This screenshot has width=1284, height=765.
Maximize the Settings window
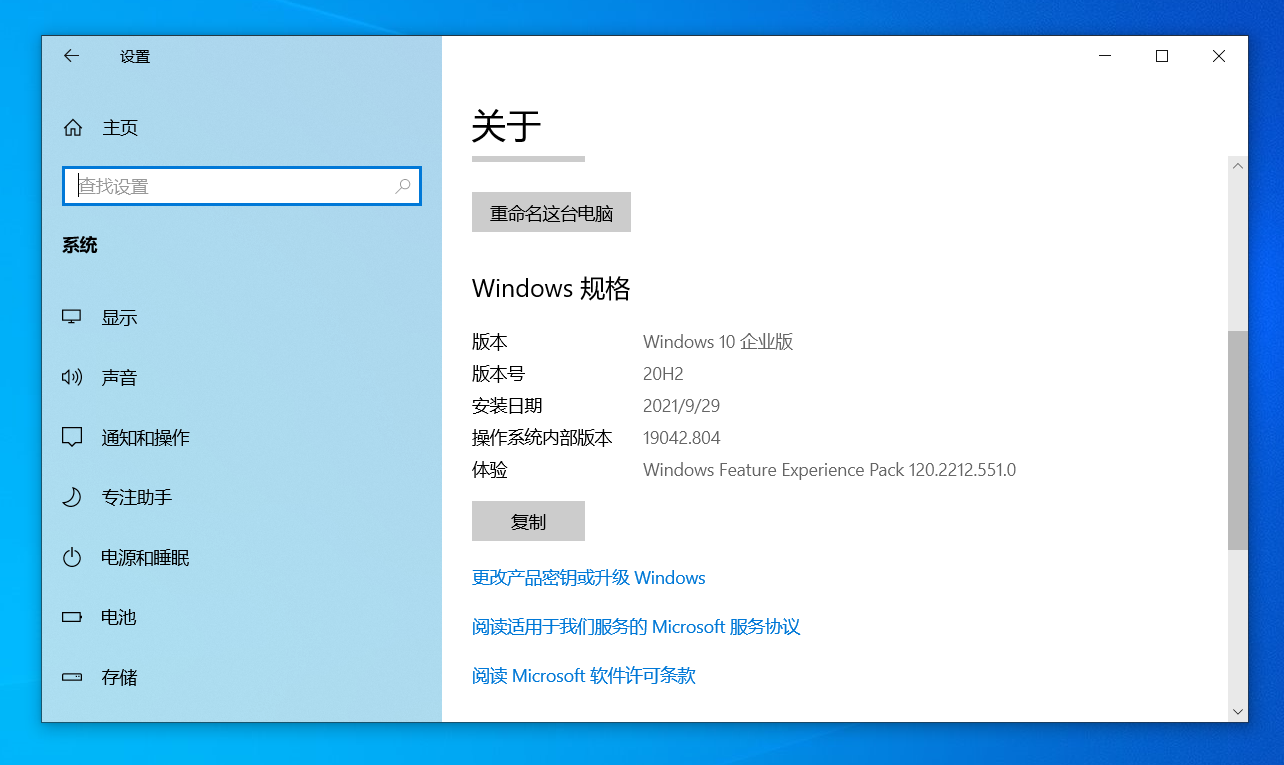point(1162,56)
